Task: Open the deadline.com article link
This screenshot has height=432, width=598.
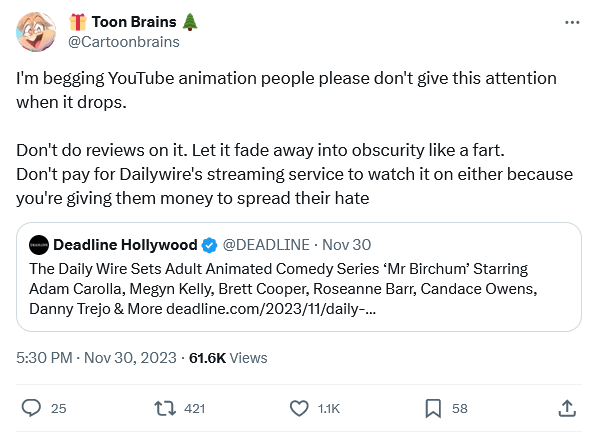Action: click(271, 309)
